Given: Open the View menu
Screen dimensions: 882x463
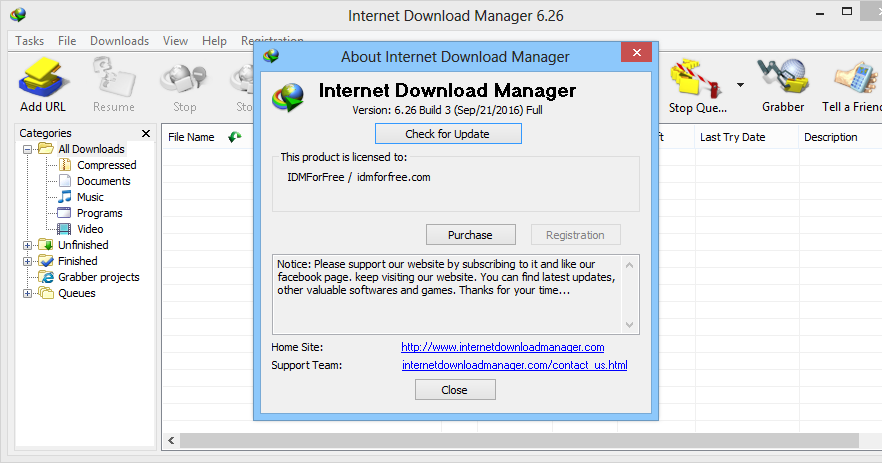Looking at the screenshot, I should point(175,41).
